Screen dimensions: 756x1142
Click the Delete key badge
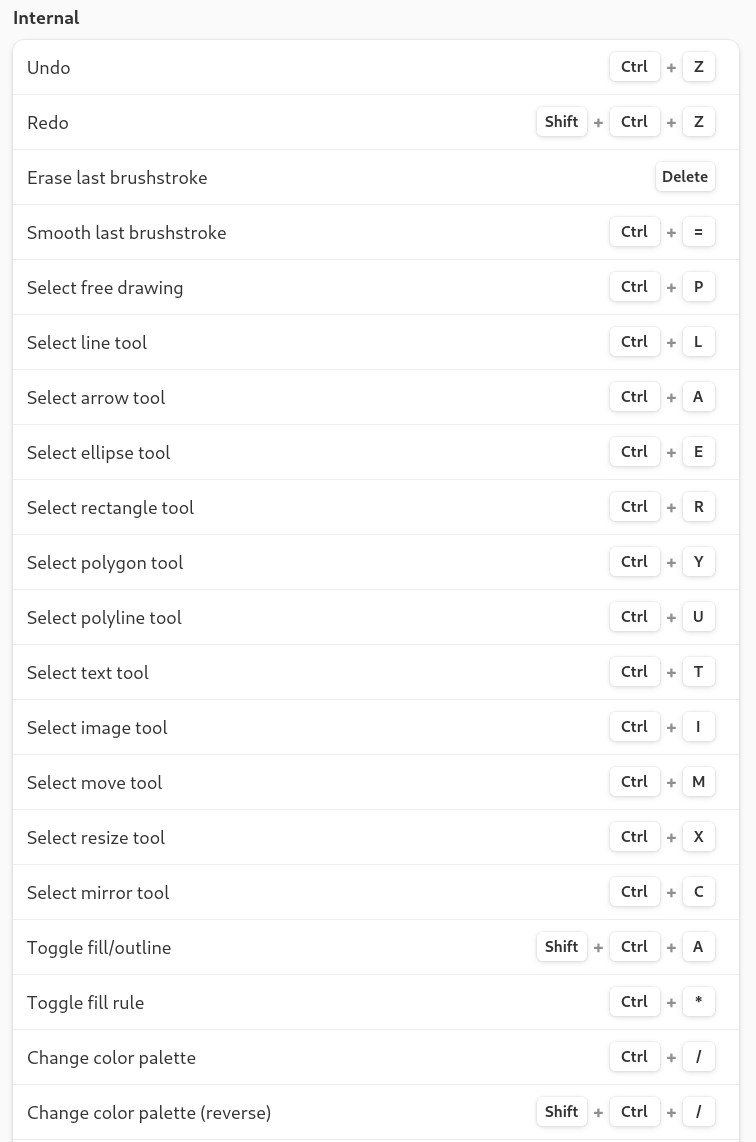tap(685, 177)
